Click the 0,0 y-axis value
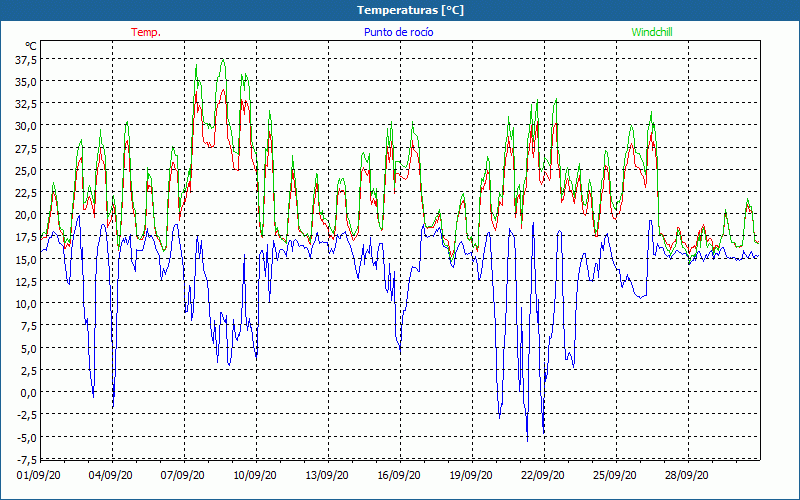Screen dimensions: 800x500 pos(29,392)
